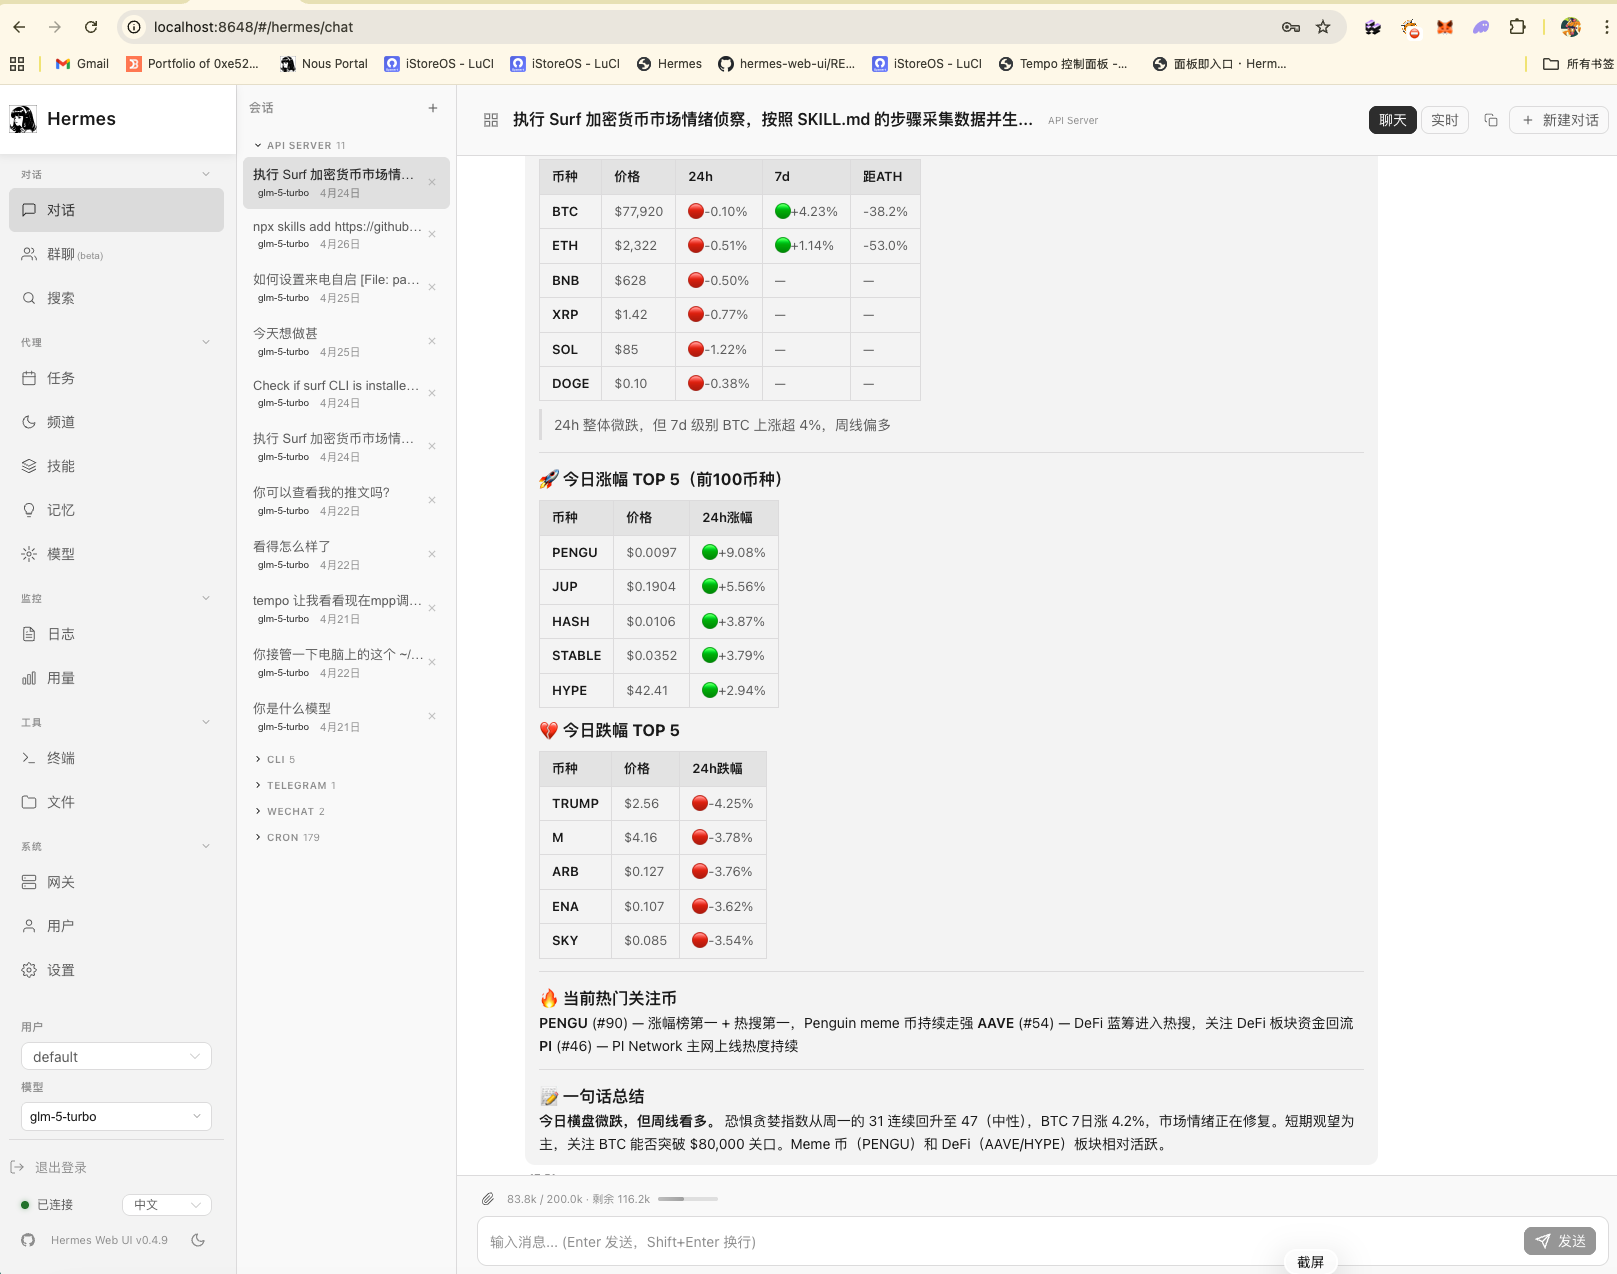Select 对话 in the sidebar menu
The image size is (1617, 1274).
pos(62,210)
